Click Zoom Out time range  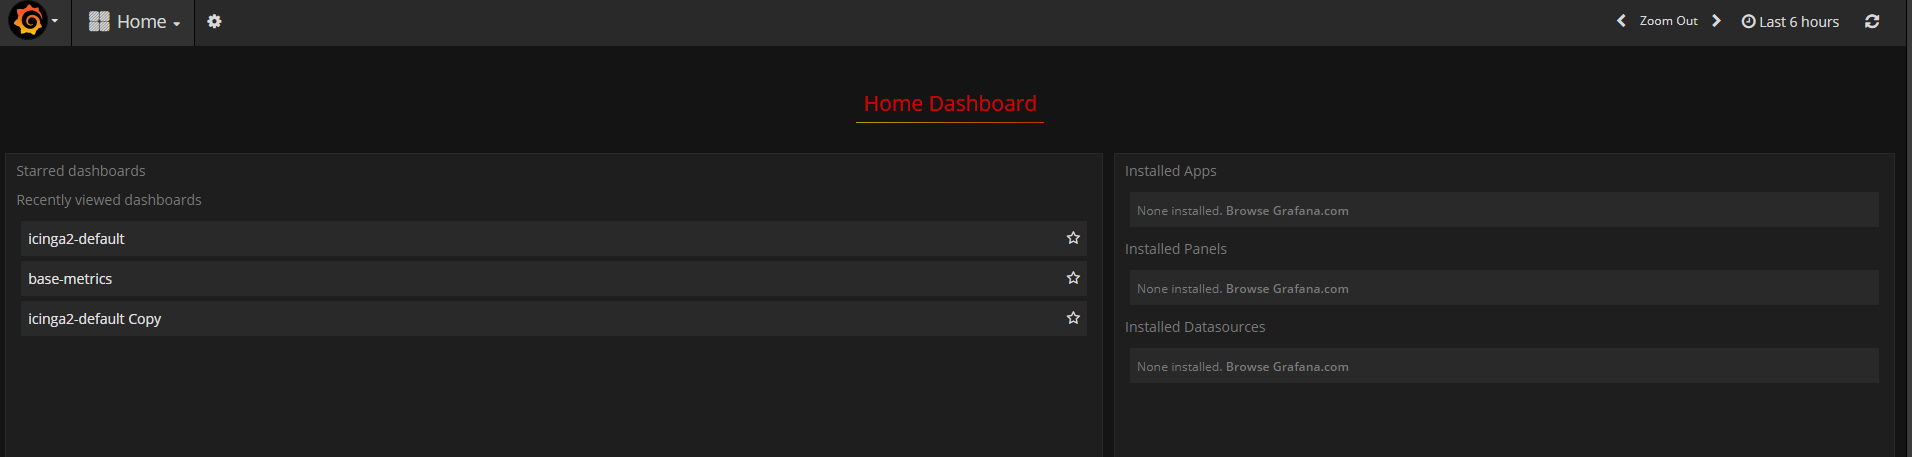(1668, 21)
